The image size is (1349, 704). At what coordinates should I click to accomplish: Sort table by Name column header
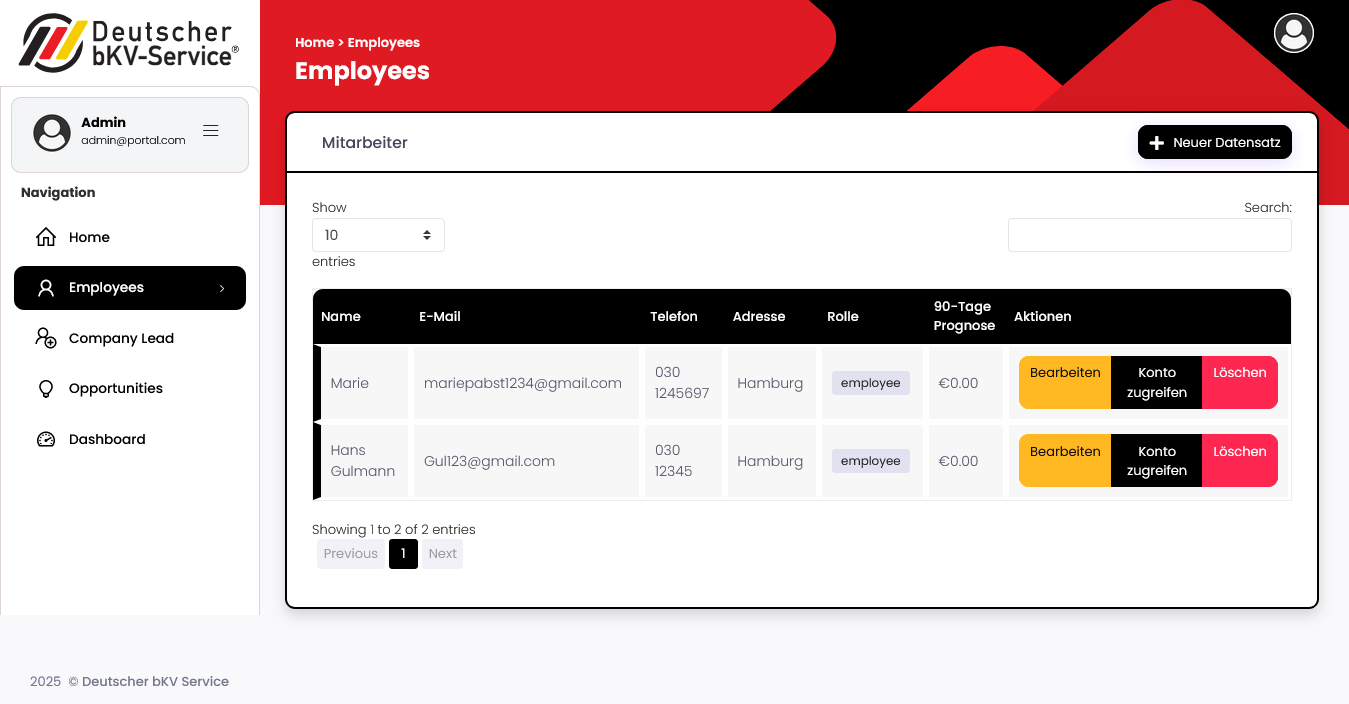click(341, 316)
